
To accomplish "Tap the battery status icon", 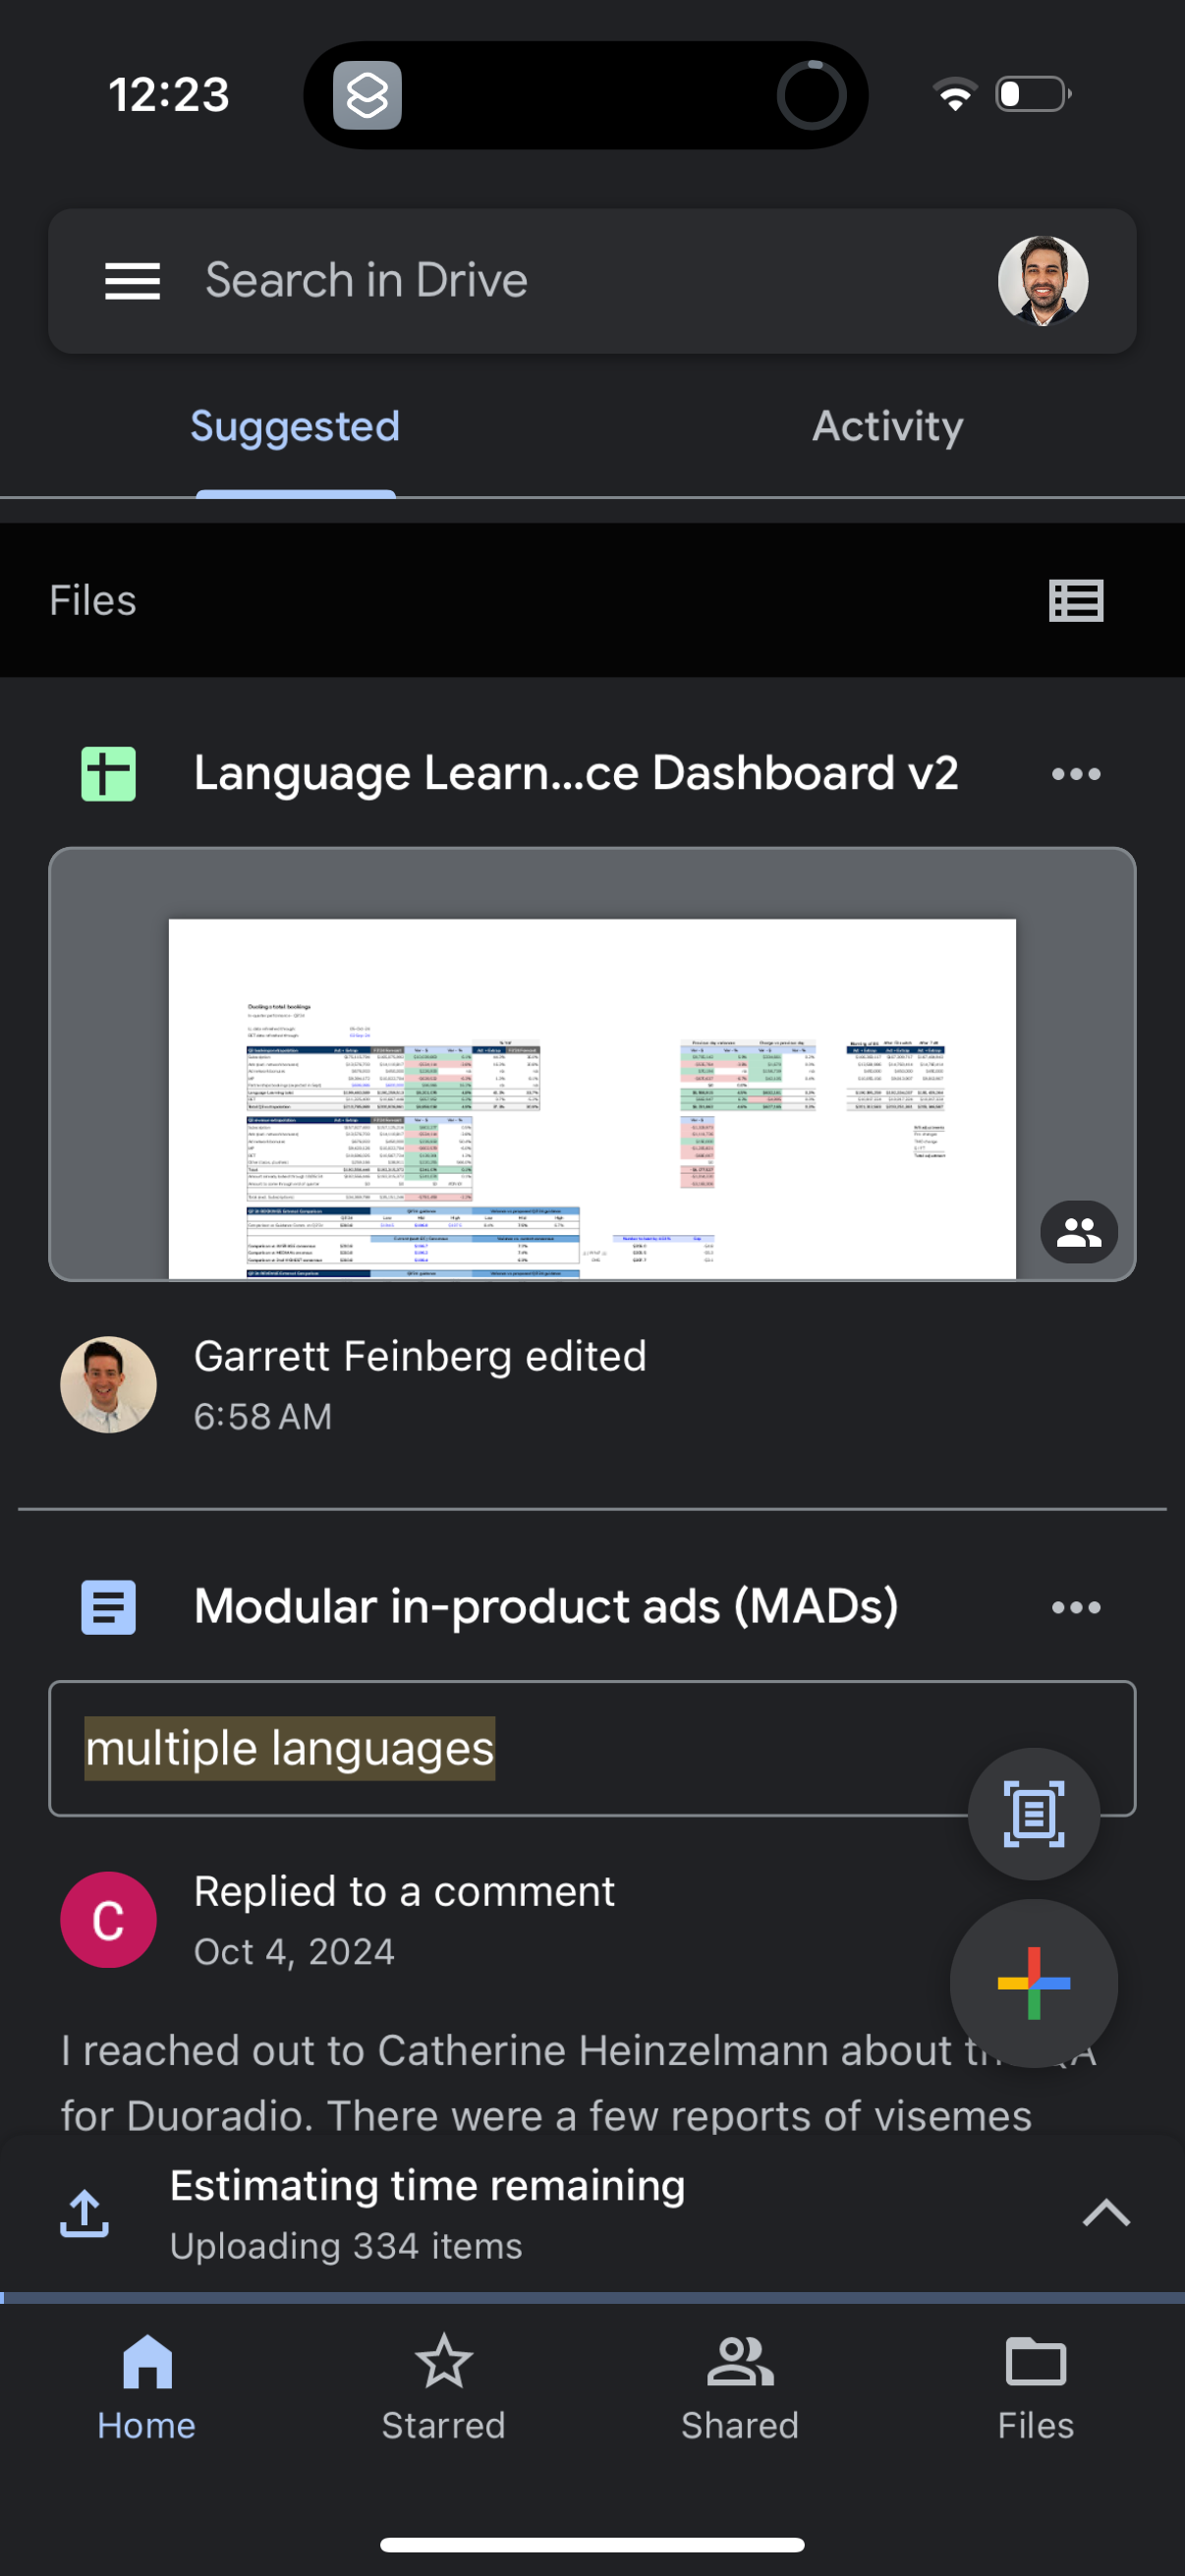I will 1034,94.
